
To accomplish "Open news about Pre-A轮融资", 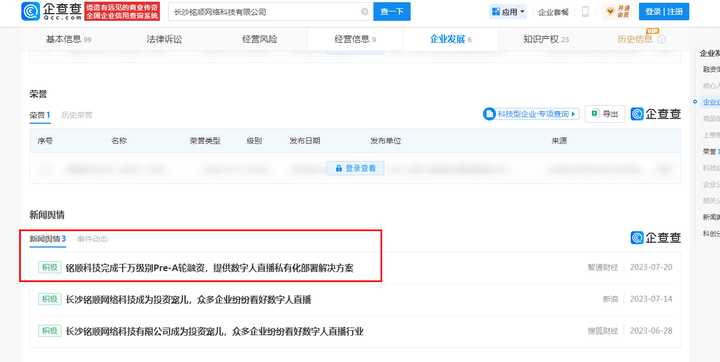I will (x=209, y=268).
